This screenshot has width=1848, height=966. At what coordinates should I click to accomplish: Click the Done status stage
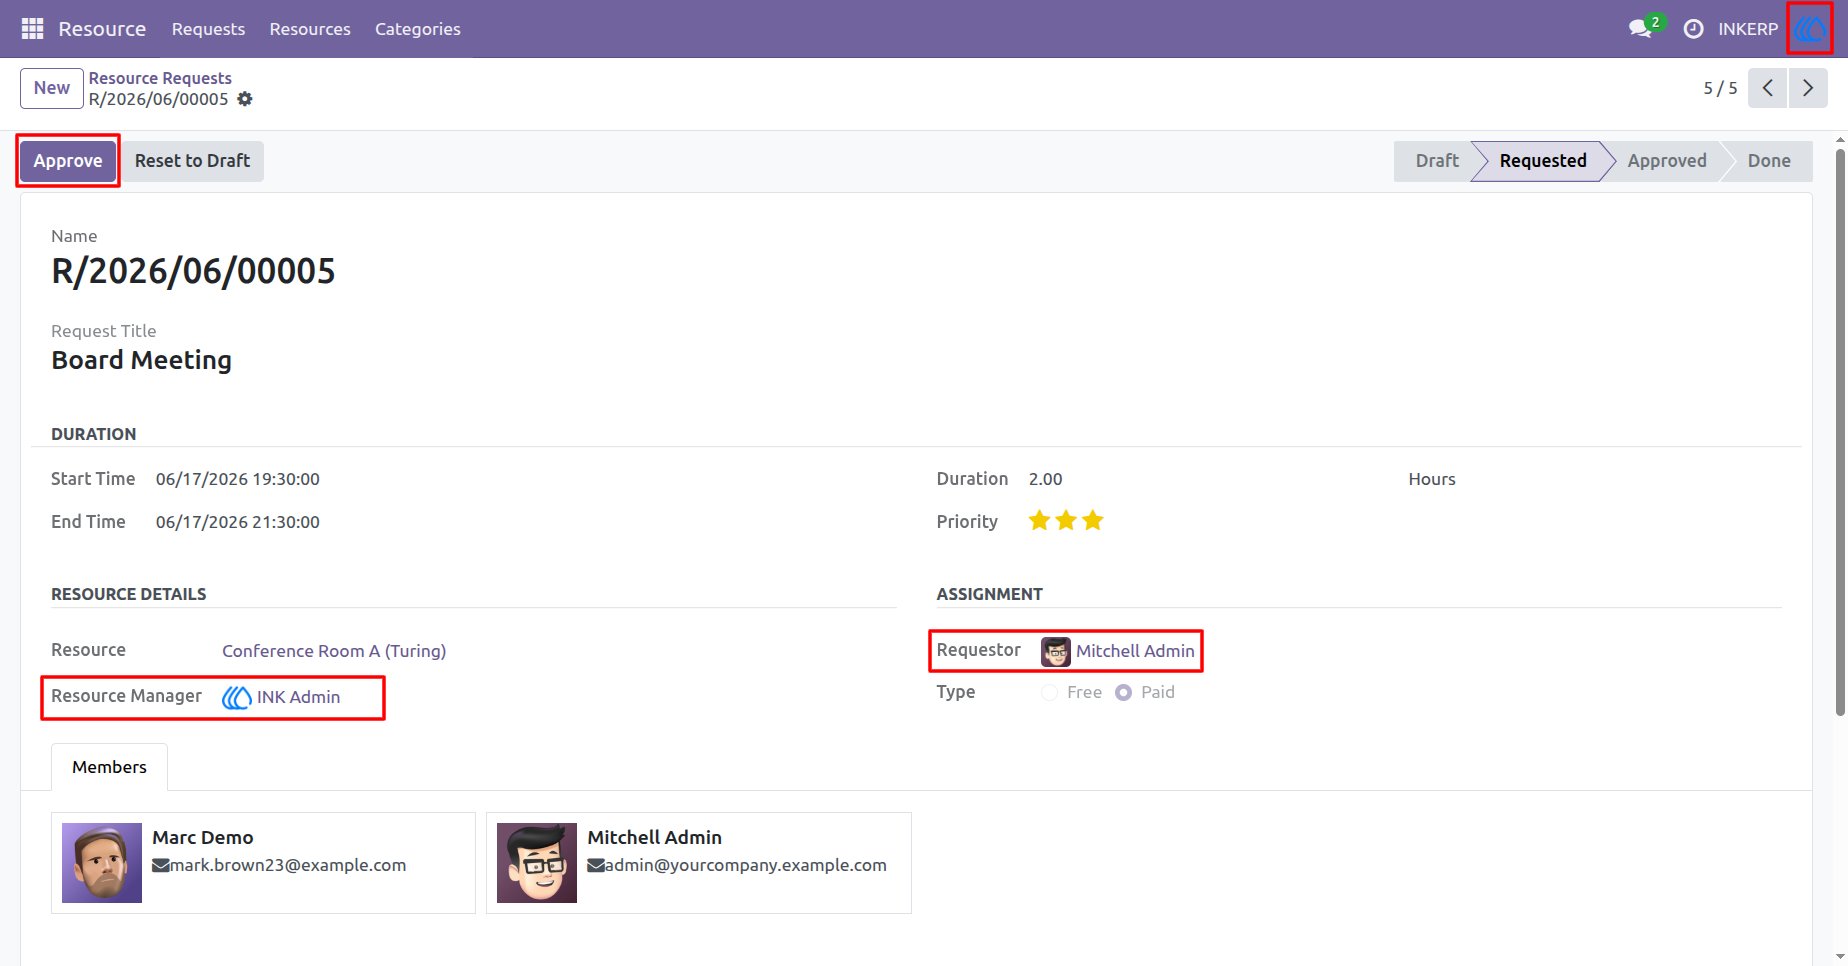[1769, 161]
